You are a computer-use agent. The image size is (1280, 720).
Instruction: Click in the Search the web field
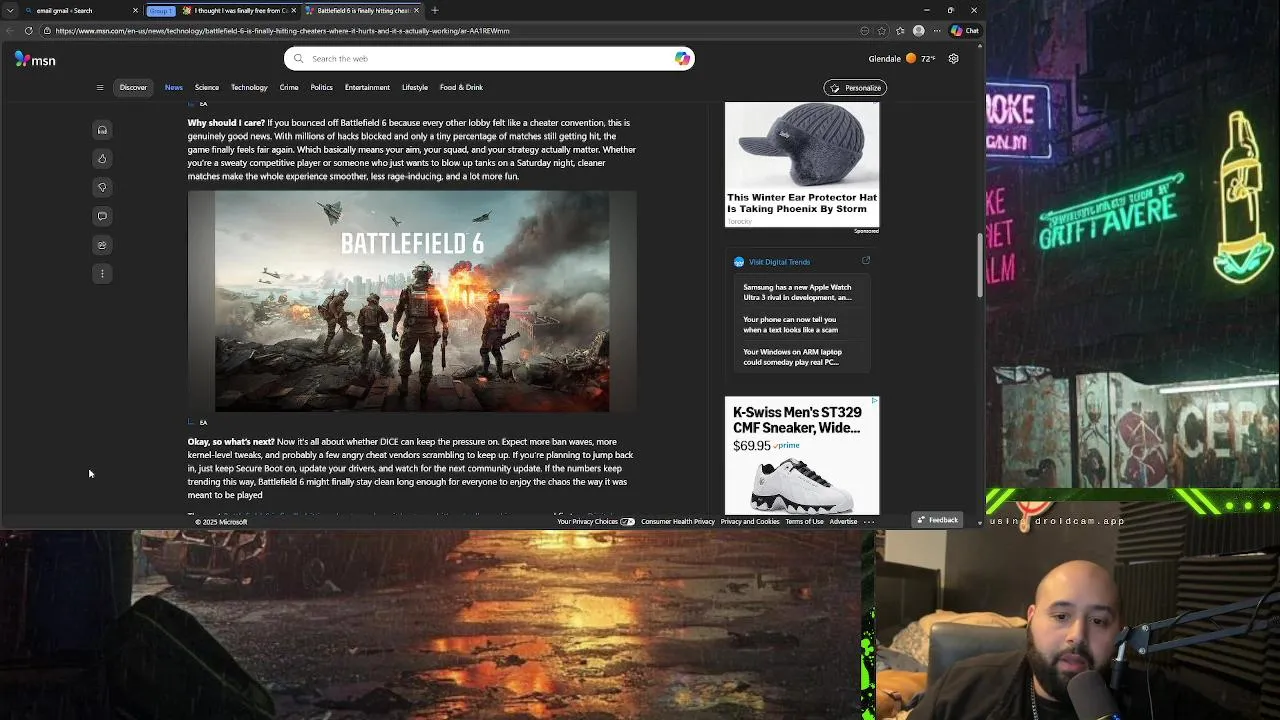pos(489,59)
